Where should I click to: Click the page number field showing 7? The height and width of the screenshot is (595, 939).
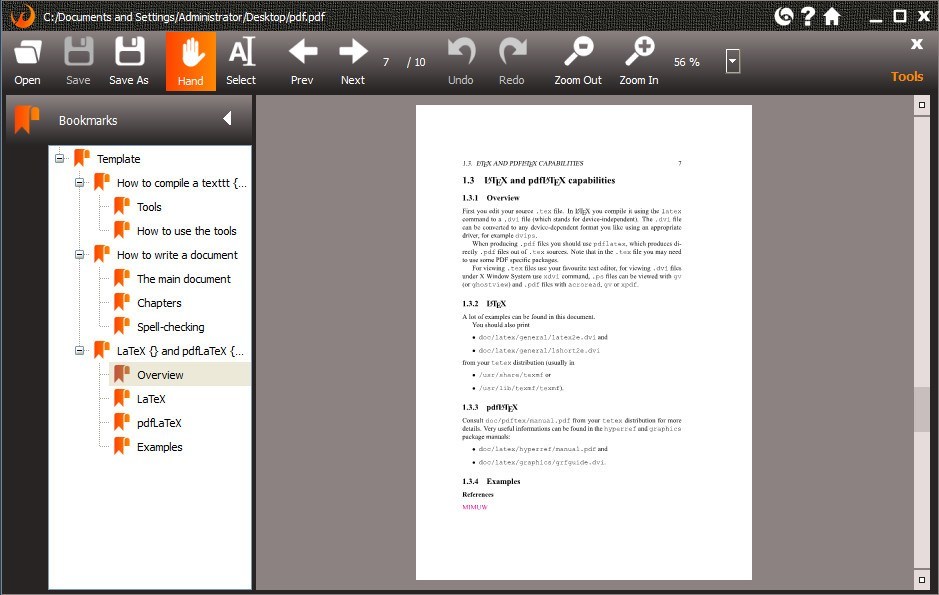coord(386,62)
